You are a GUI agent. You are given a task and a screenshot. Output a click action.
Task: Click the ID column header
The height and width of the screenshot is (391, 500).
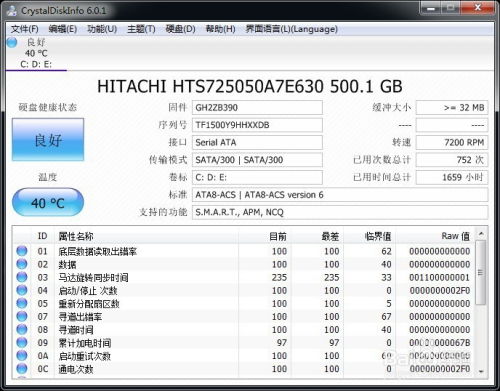42,236
